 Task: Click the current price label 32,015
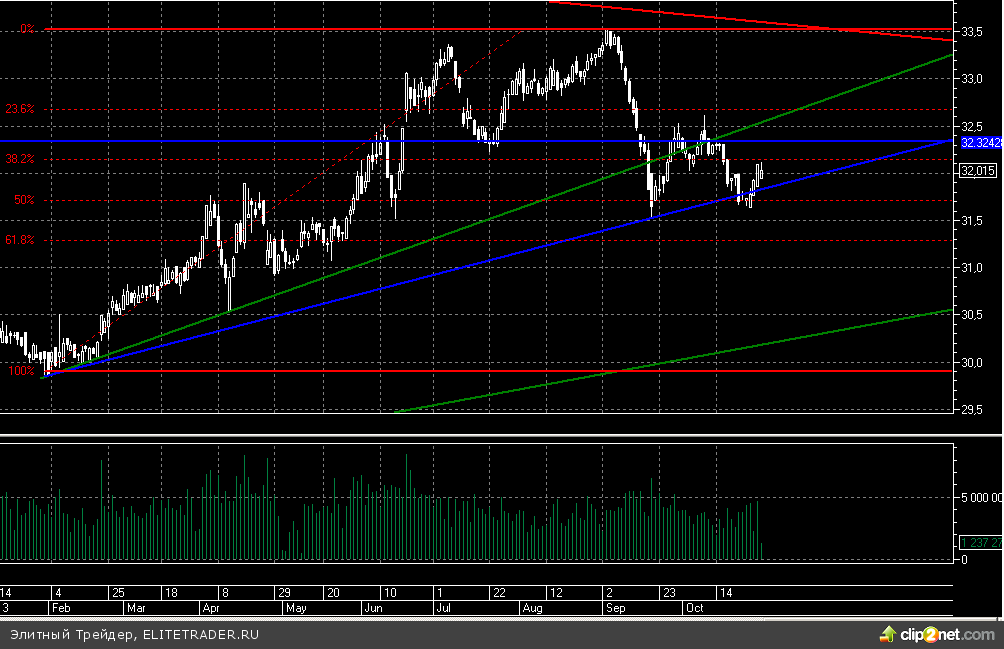point(977,172)
